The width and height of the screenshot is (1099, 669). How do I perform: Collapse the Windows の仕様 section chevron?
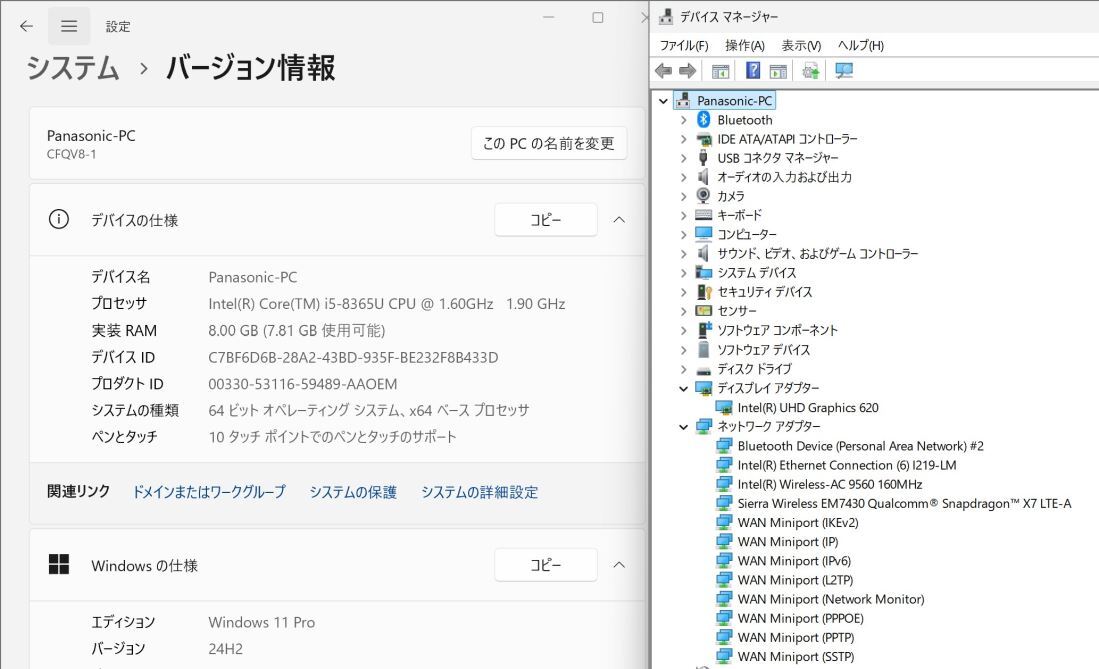point(619,565)
